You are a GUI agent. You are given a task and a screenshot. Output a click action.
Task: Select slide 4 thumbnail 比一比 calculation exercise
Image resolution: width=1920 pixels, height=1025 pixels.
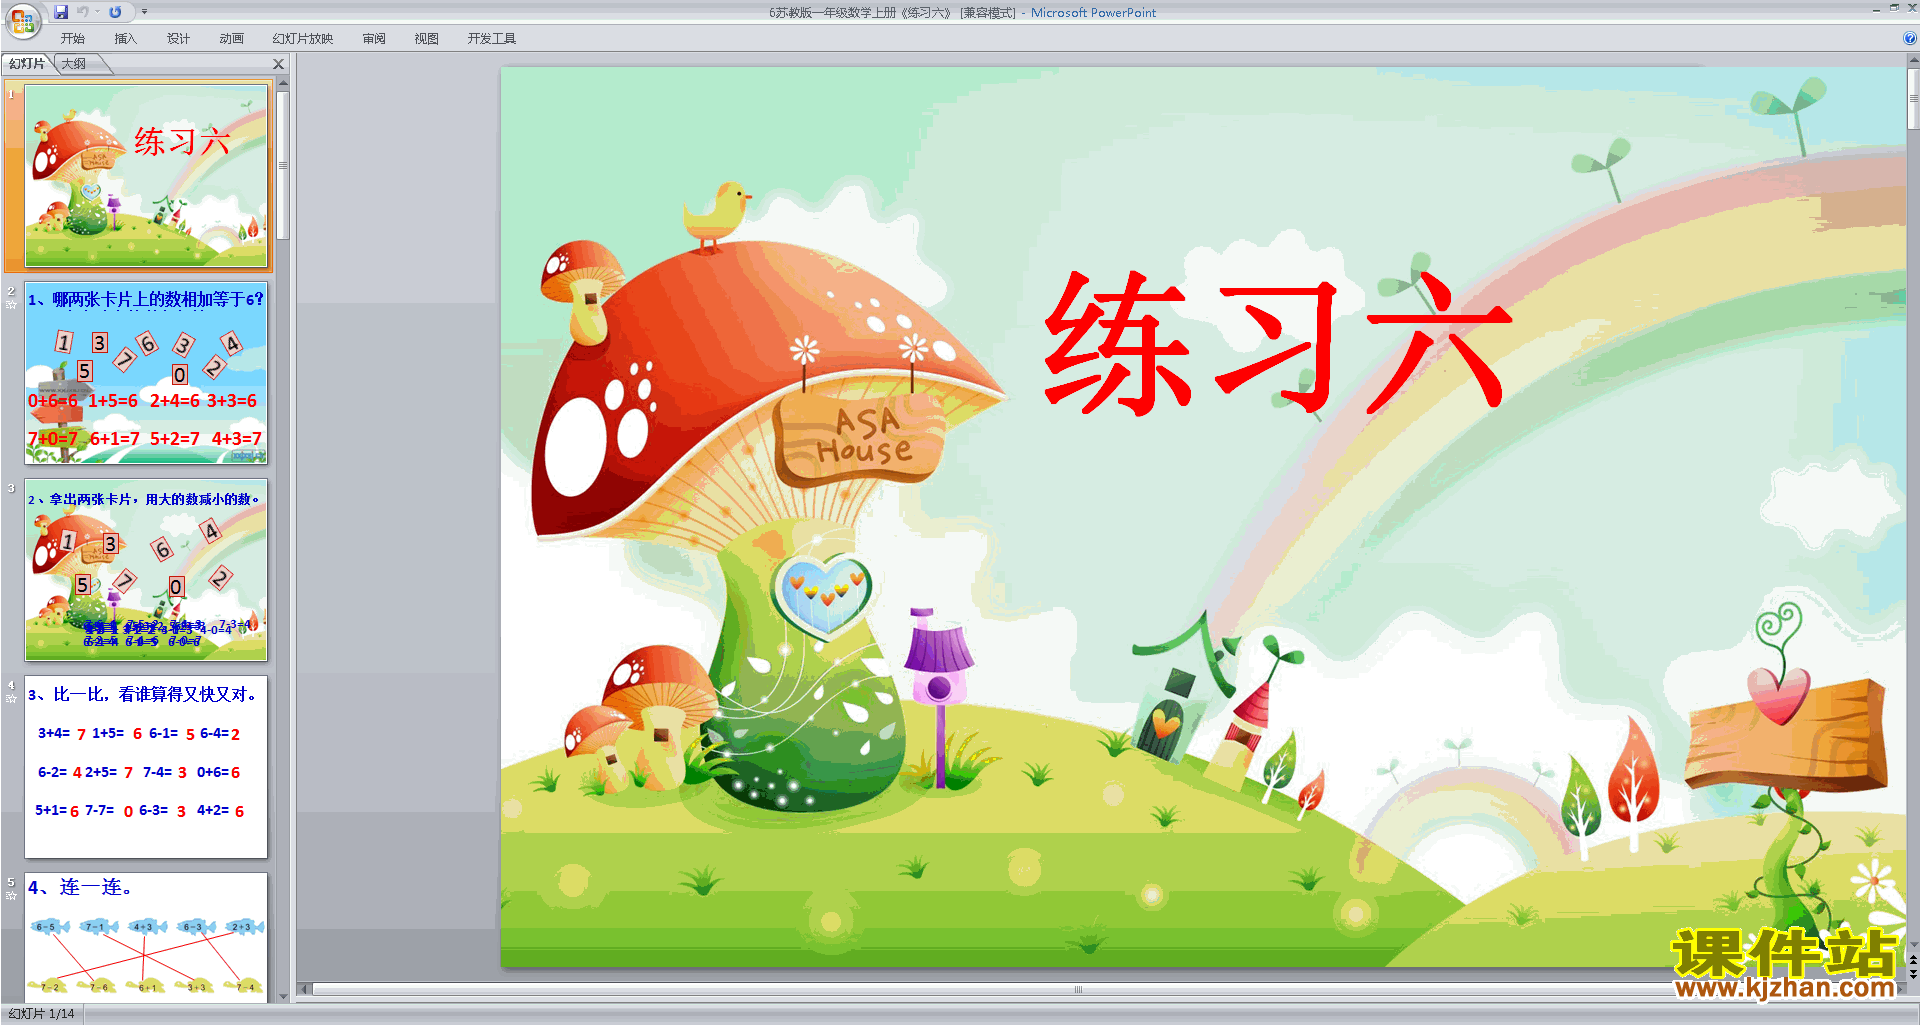pos(147,767)
